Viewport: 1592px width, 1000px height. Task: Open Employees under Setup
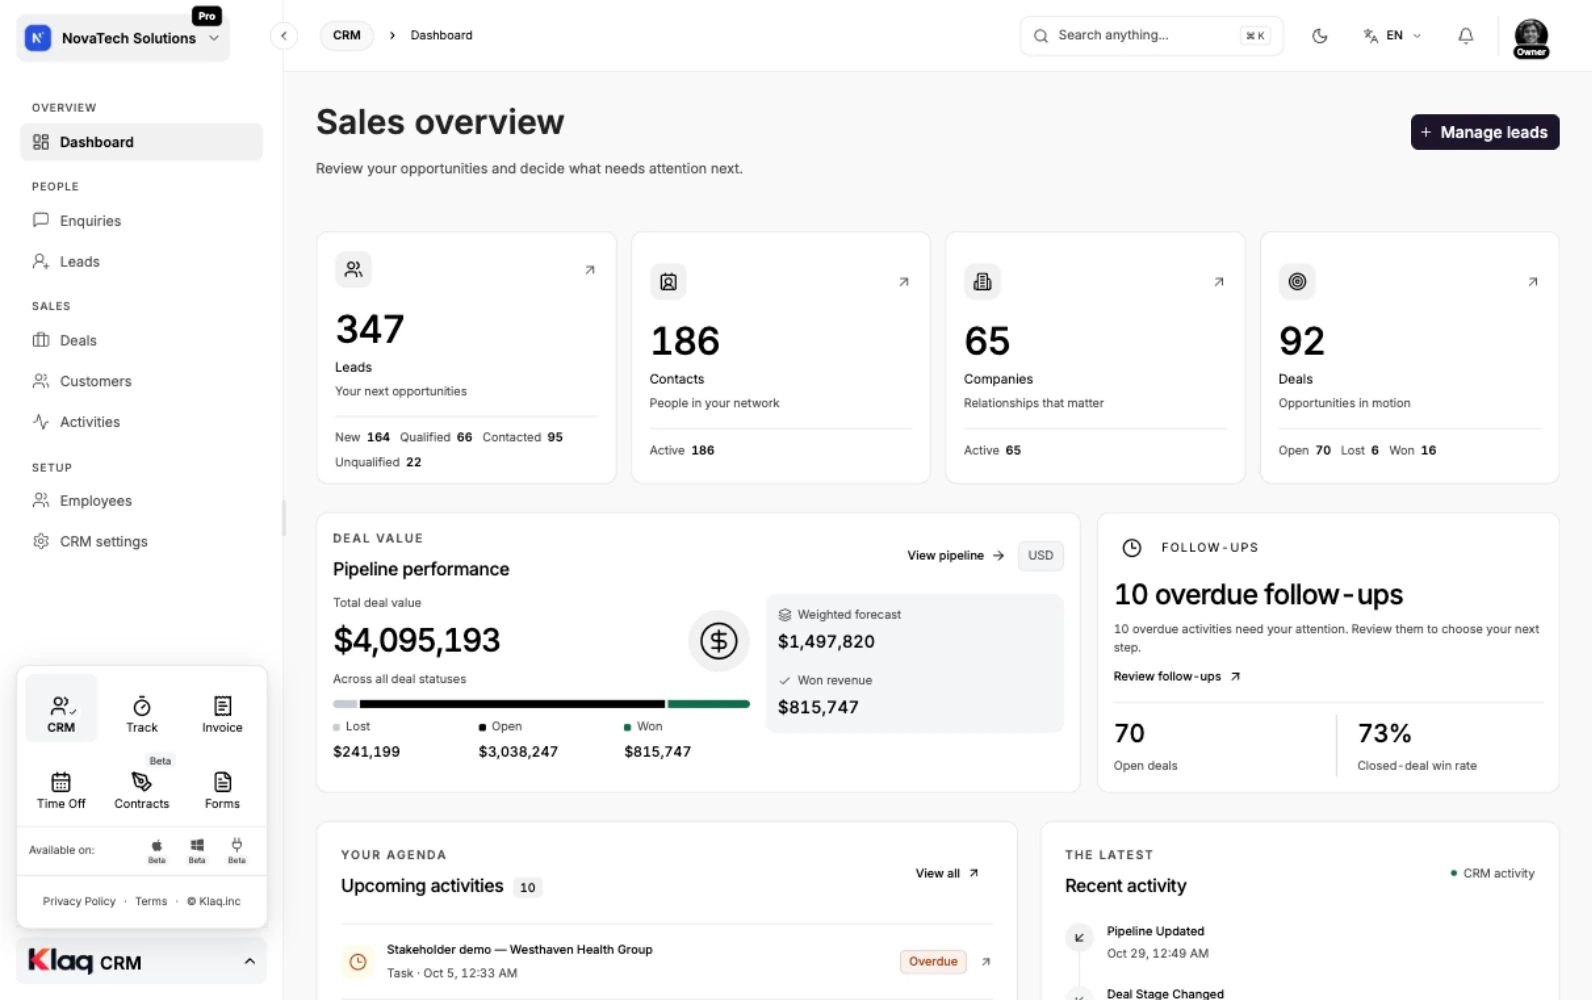[141, 501]
